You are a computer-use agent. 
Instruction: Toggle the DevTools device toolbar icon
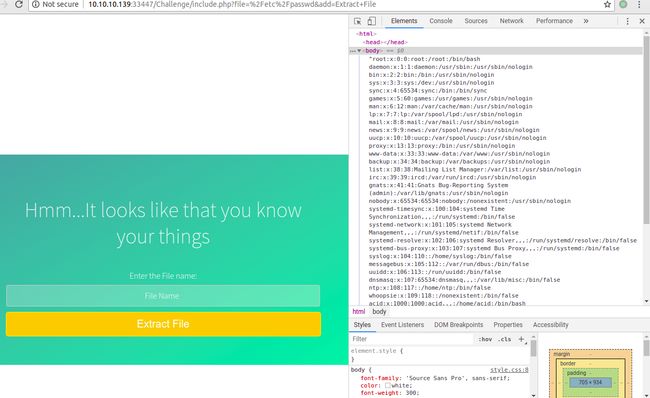coord(371,21)
